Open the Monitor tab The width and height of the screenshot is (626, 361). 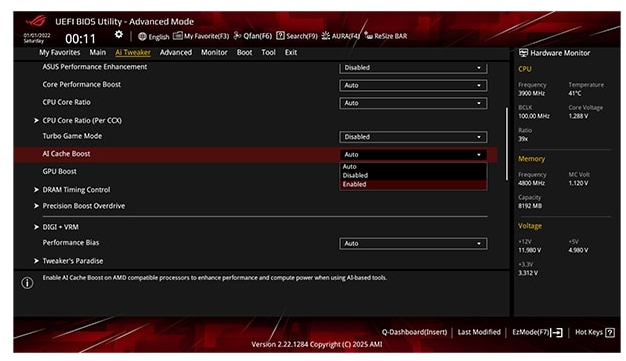point(214,52)
